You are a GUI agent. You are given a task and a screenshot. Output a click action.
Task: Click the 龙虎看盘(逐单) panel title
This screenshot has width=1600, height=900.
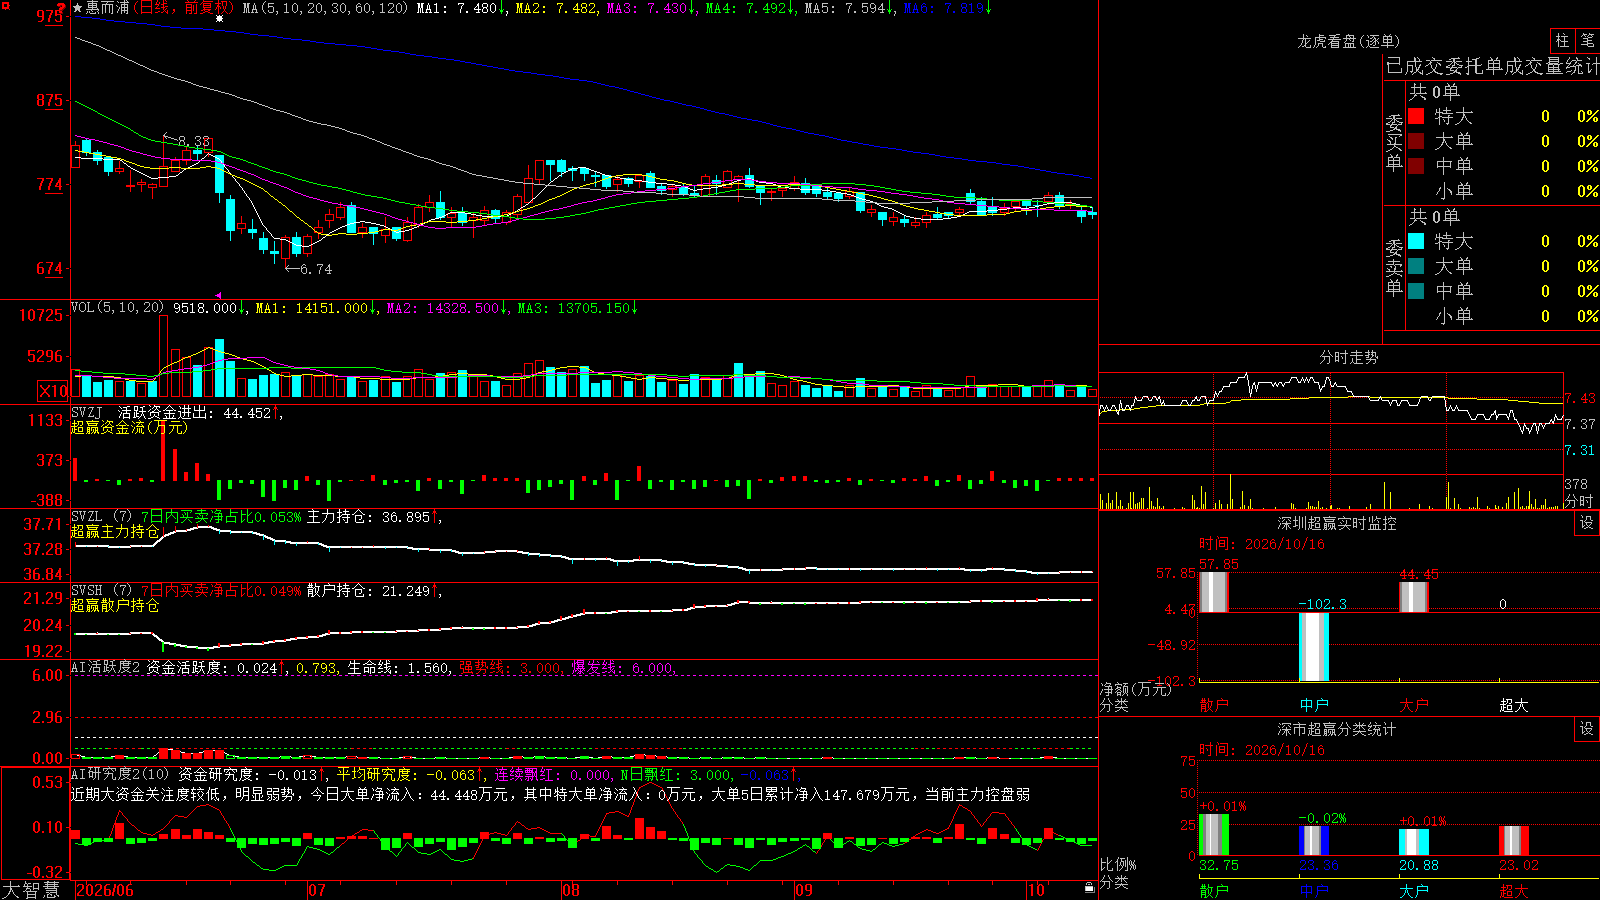(x=1348, y=41)
